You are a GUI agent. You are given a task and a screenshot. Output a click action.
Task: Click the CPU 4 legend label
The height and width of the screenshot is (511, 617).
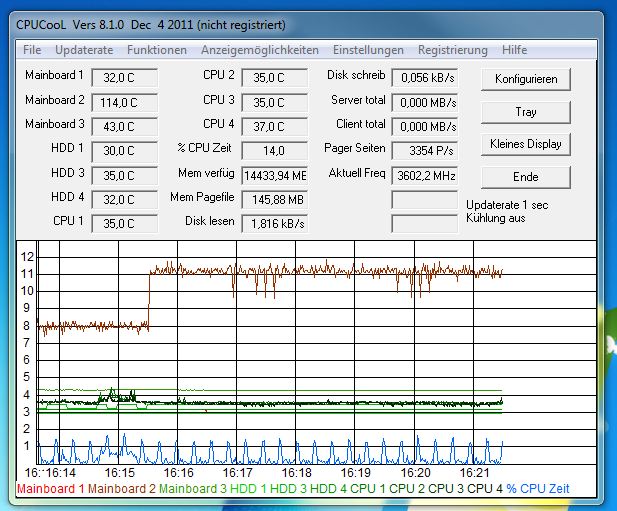tap(485, 489)
